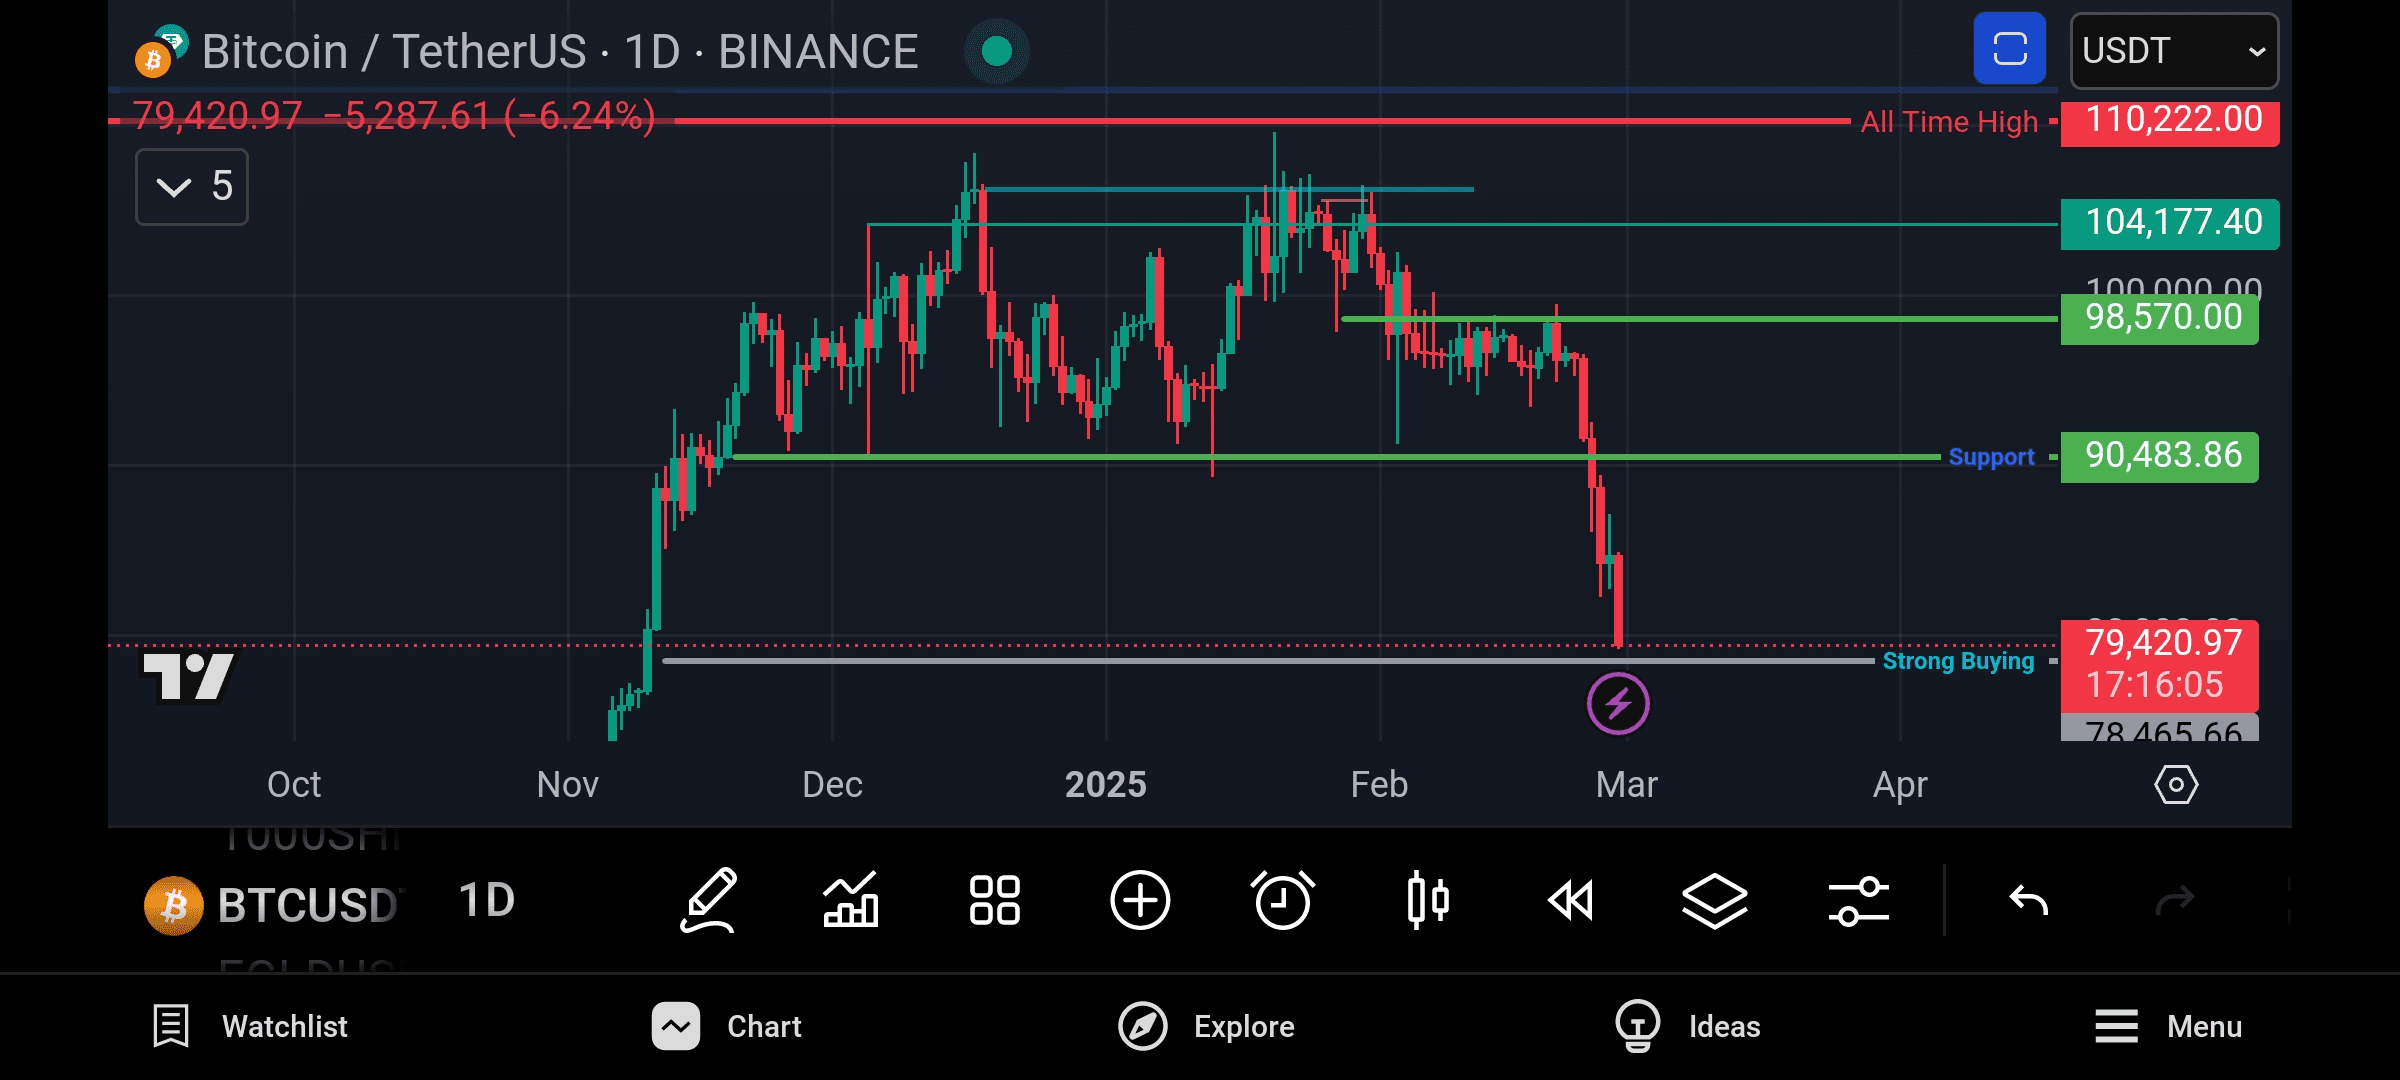Open chart settings sliders icon
The image size is (2400, 1080).
click(1859, 900)
